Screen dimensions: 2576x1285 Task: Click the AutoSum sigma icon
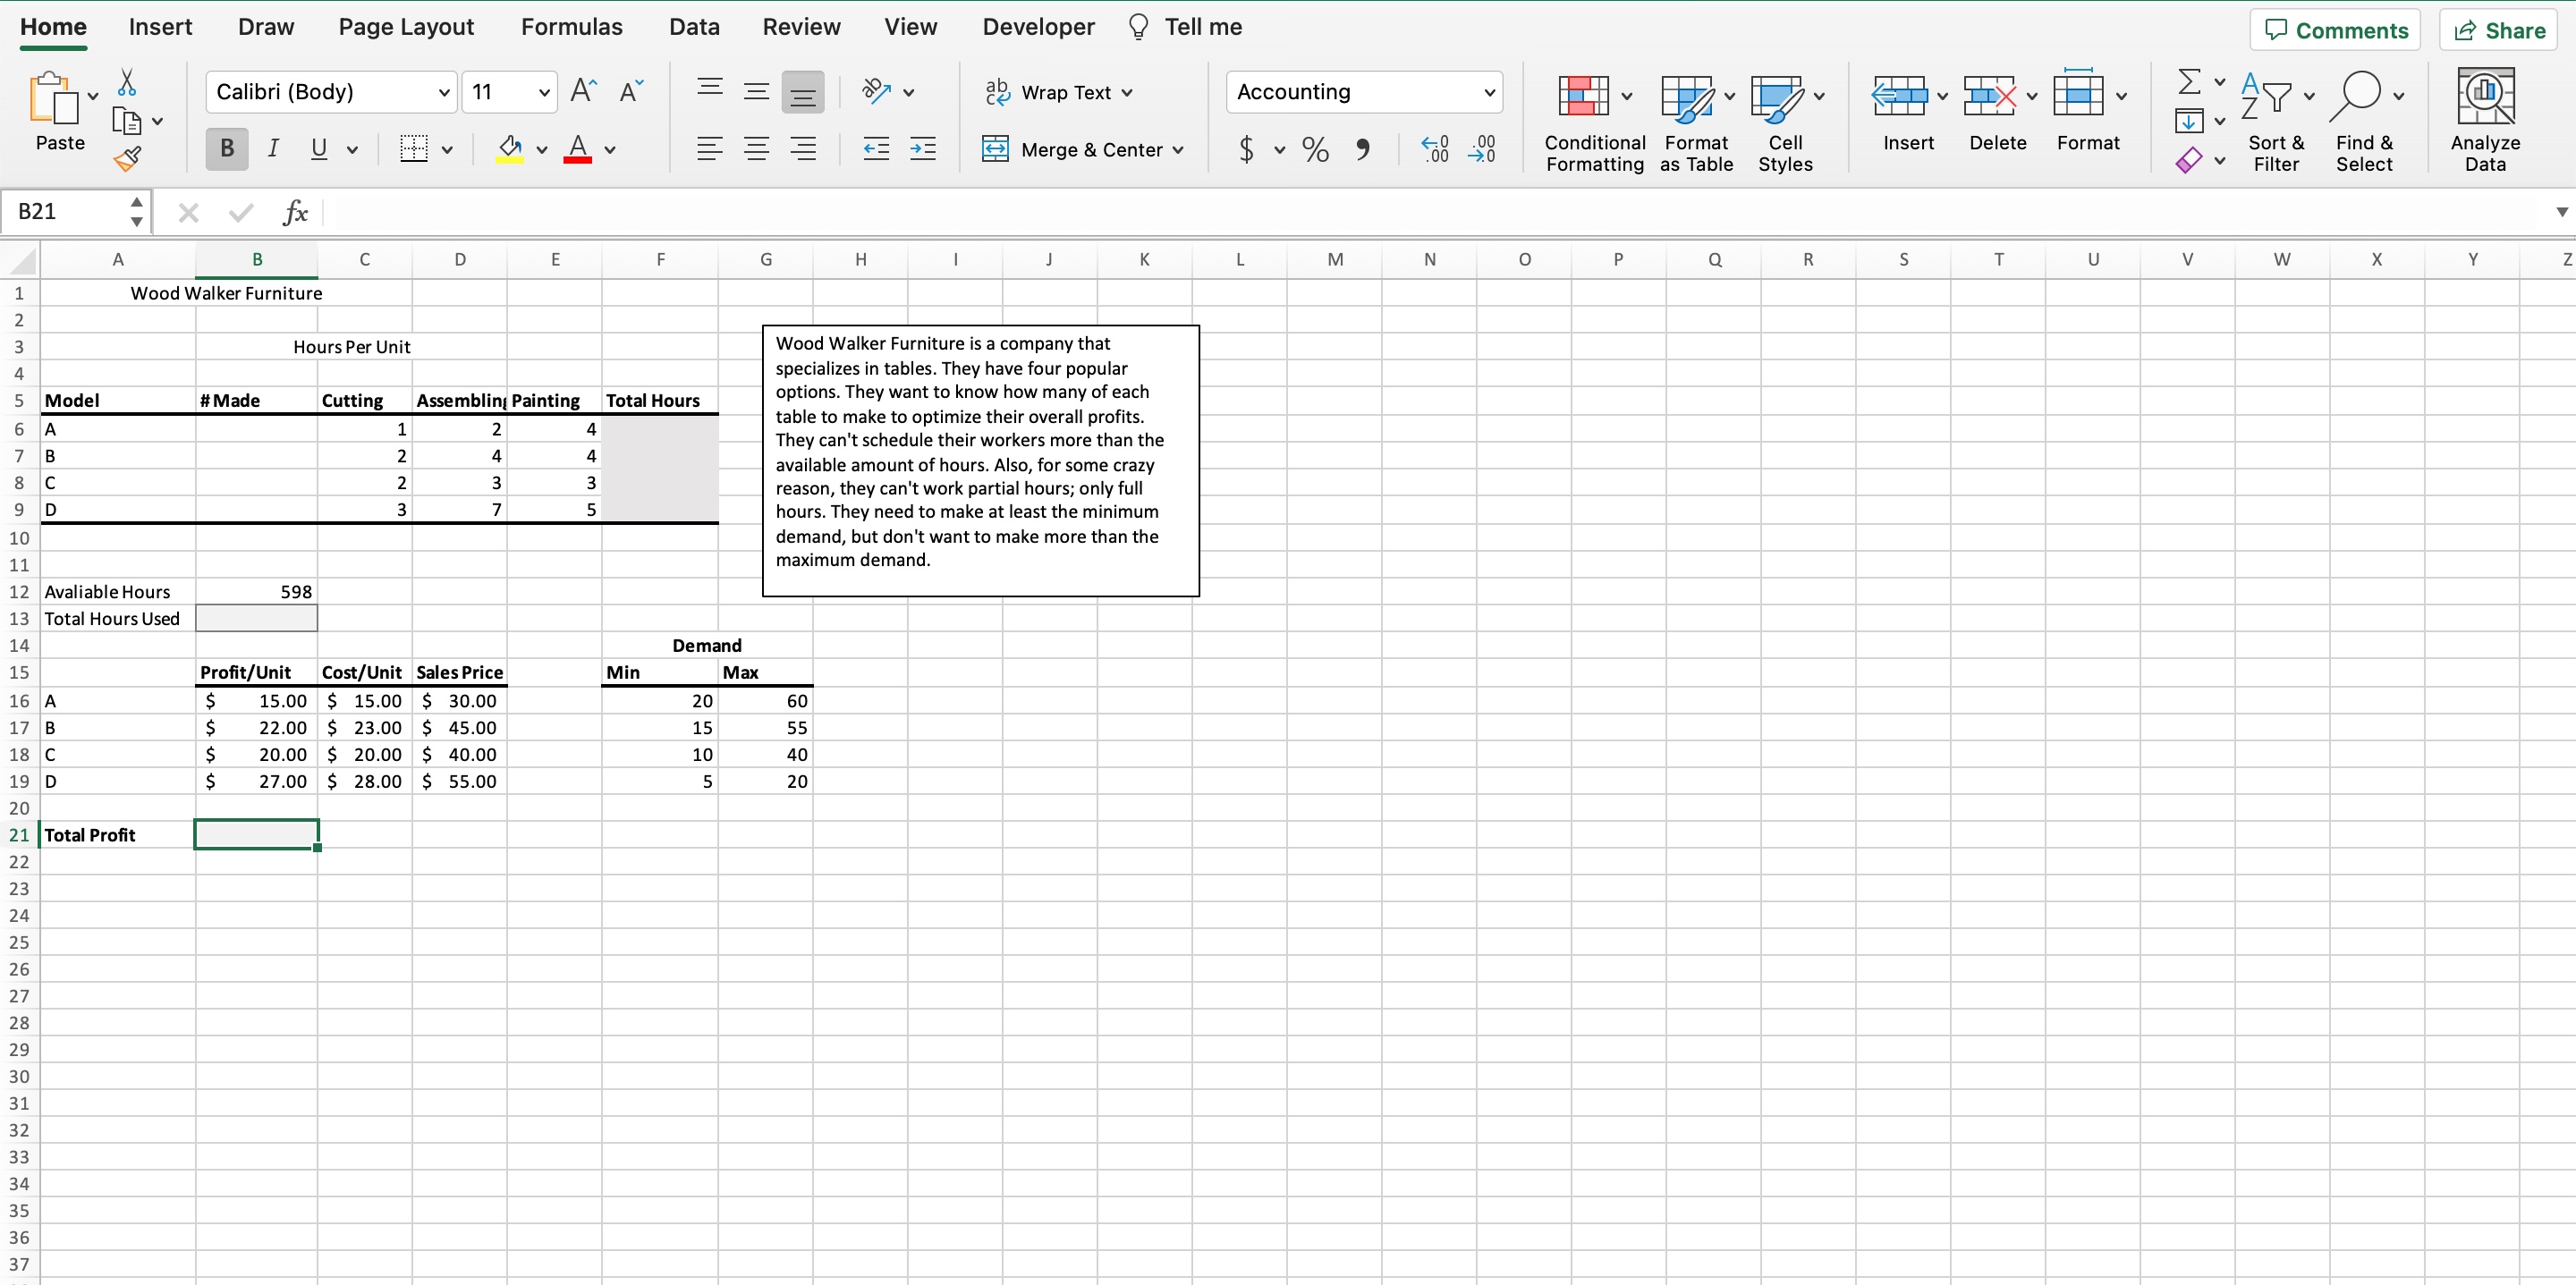[x=2189, y=81]
